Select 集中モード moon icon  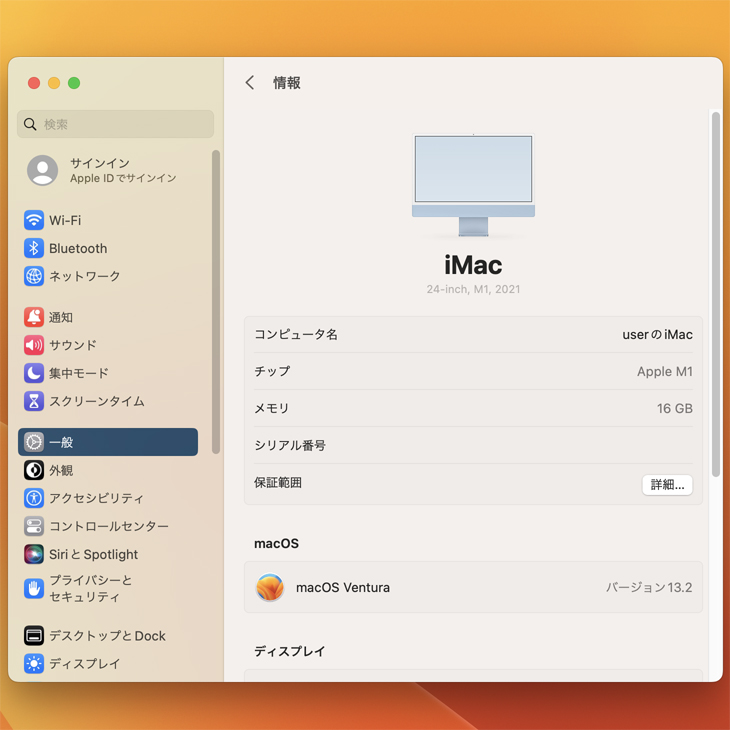coord(34,373)
